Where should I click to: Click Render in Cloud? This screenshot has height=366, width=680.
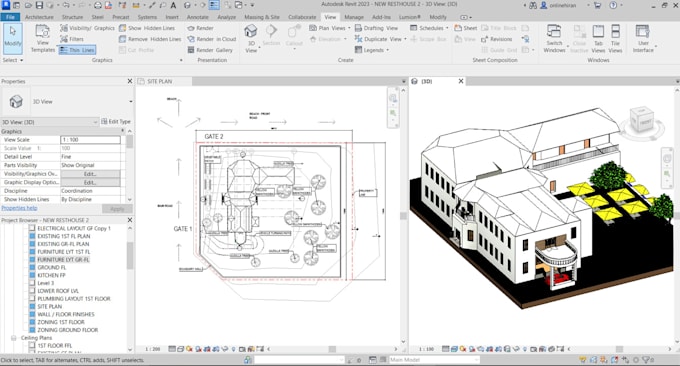(212, 39)
